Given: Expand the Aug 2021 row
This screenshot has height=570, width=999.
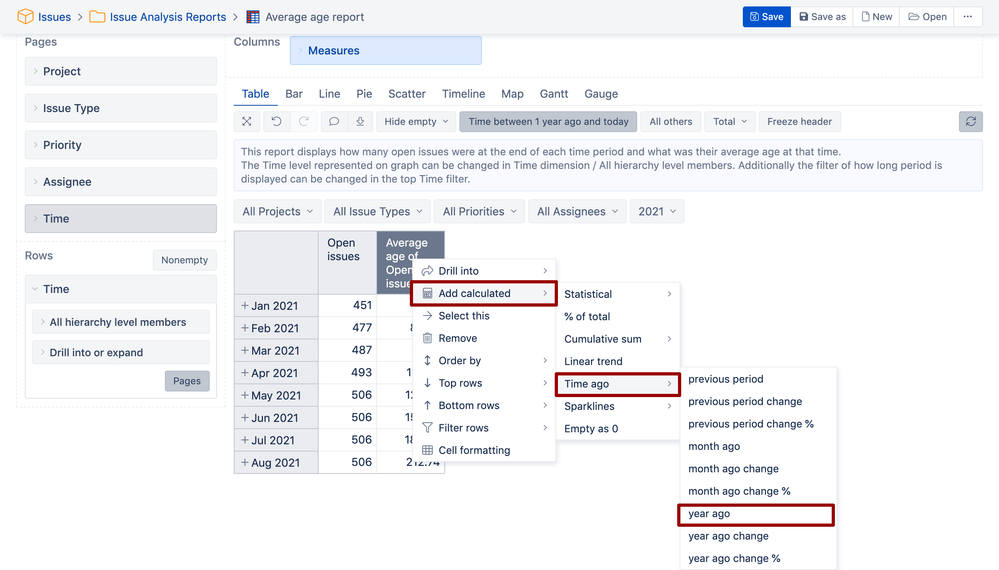Looking at the screenshot, I should [x=245, y=462].
